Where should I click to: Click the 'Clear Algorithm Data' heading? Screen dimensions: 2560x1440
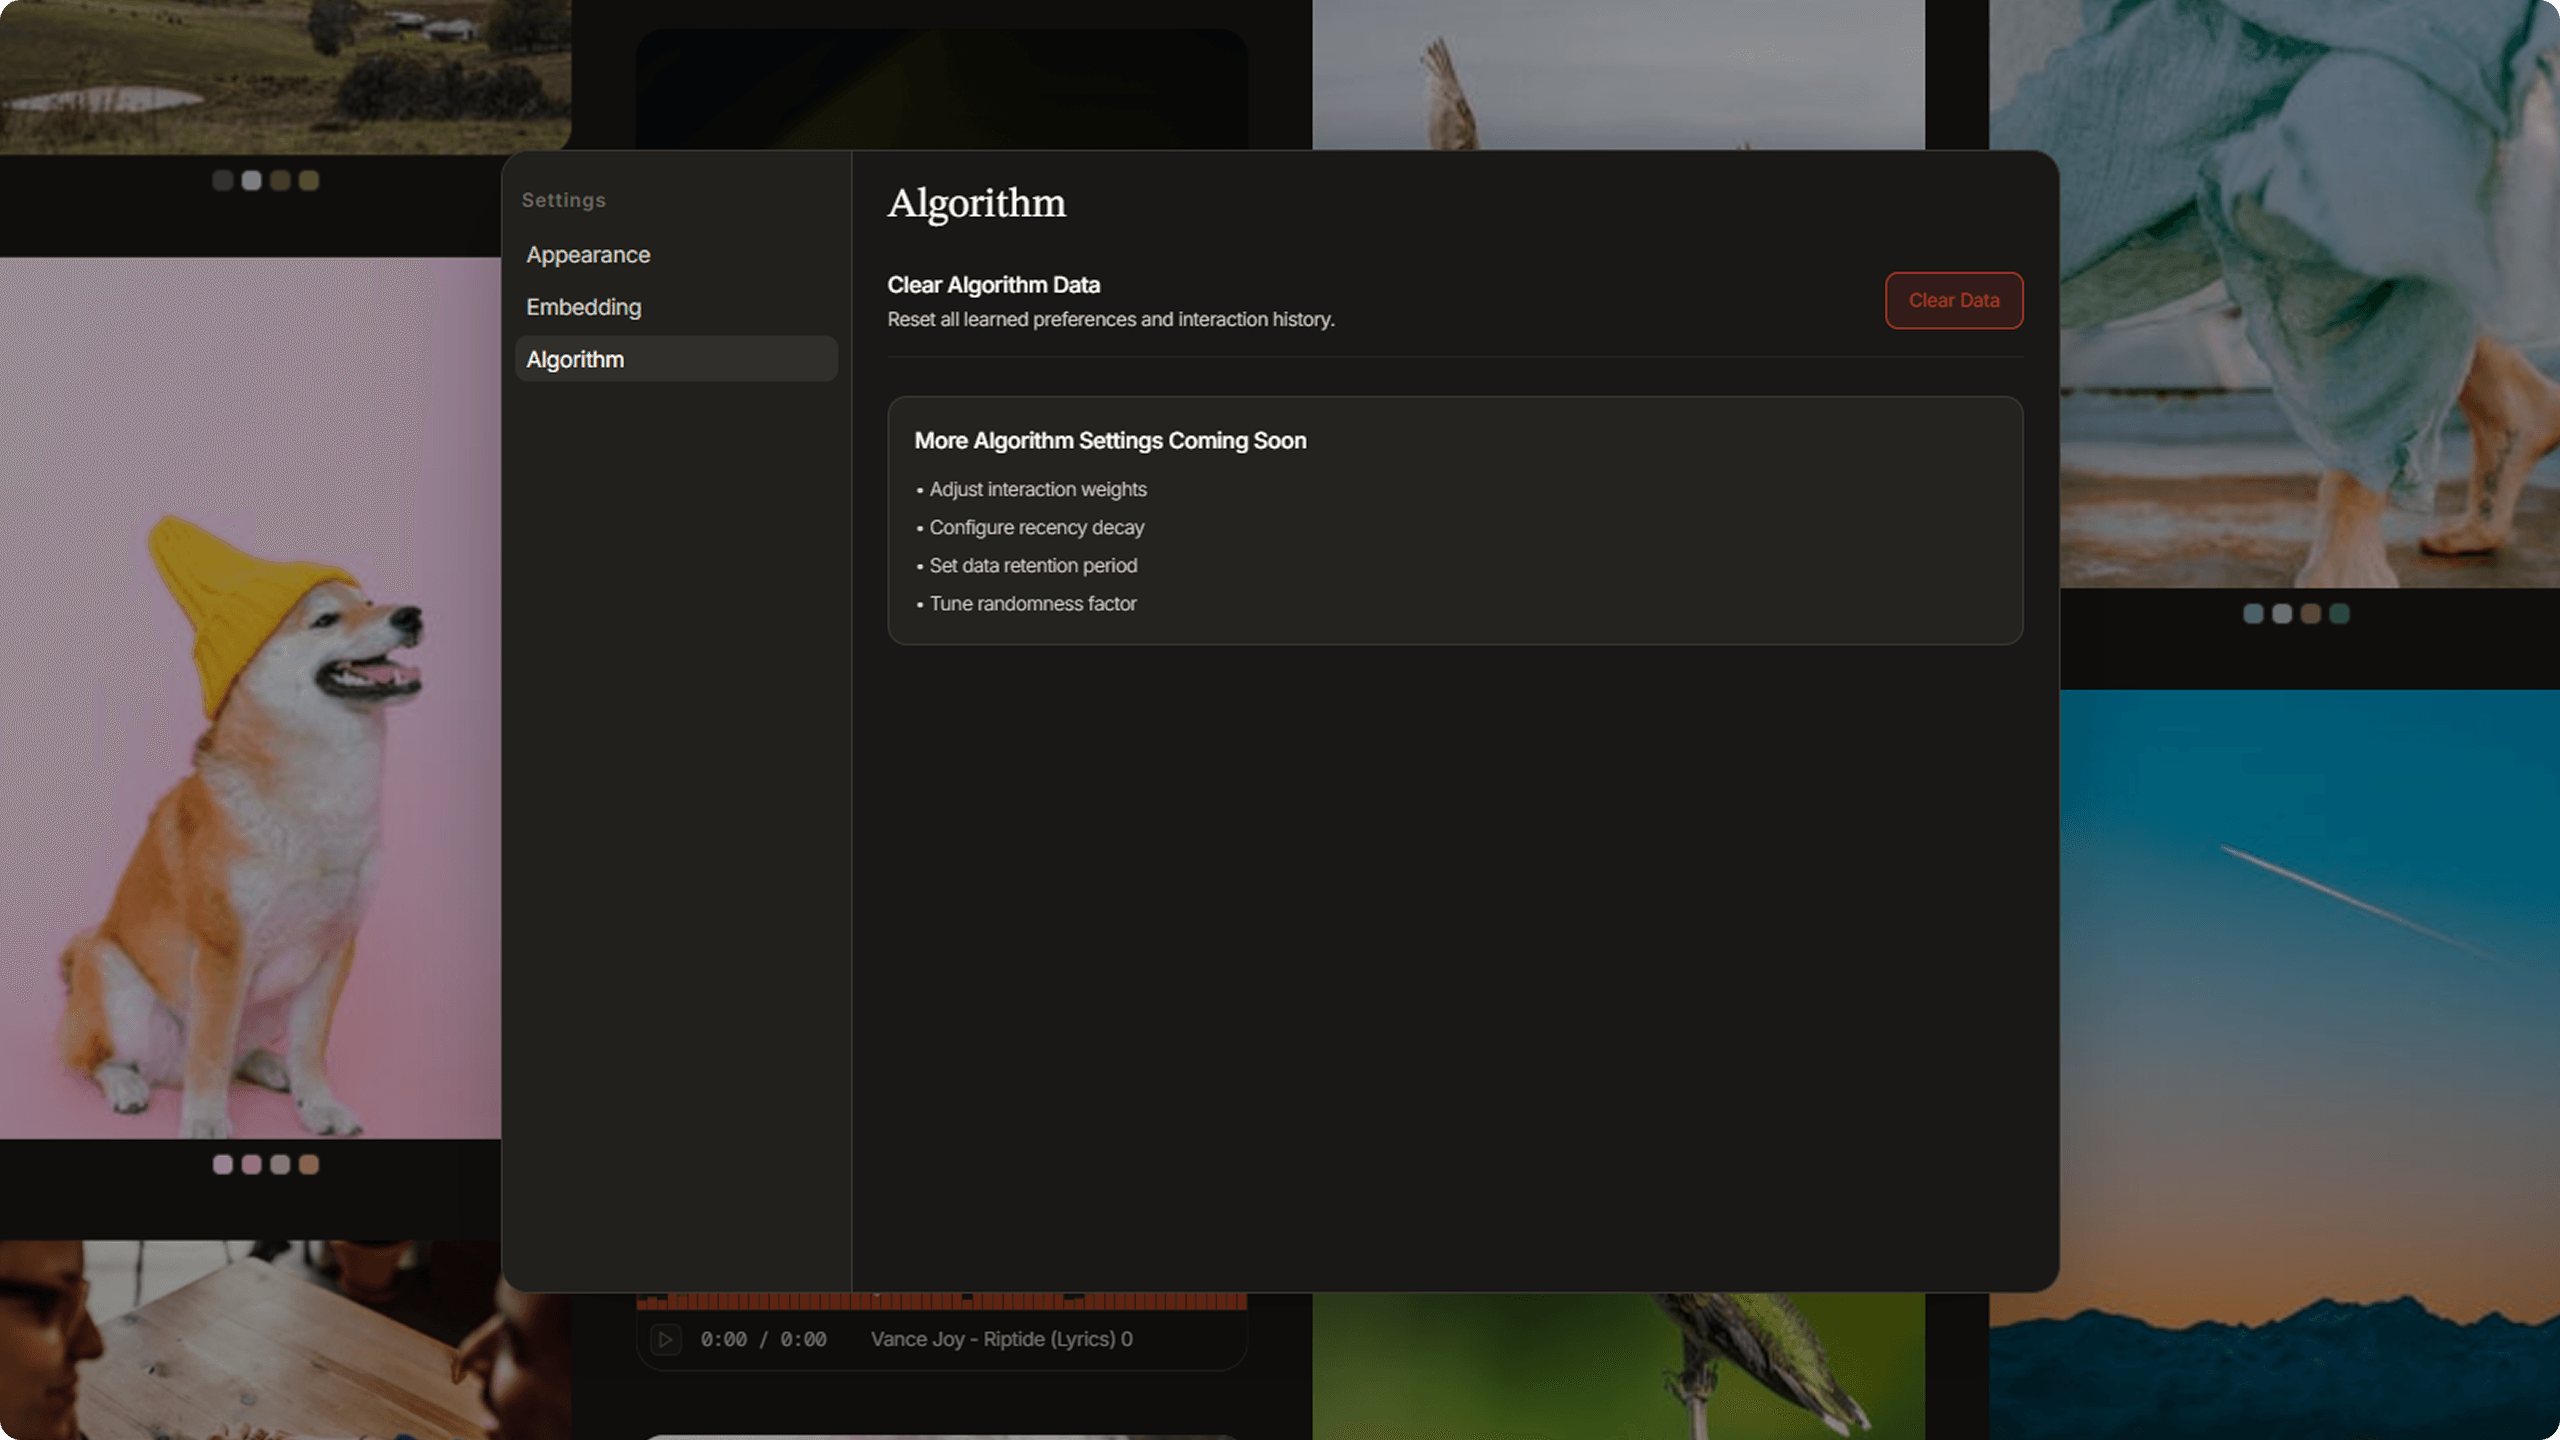coord(993,285)
